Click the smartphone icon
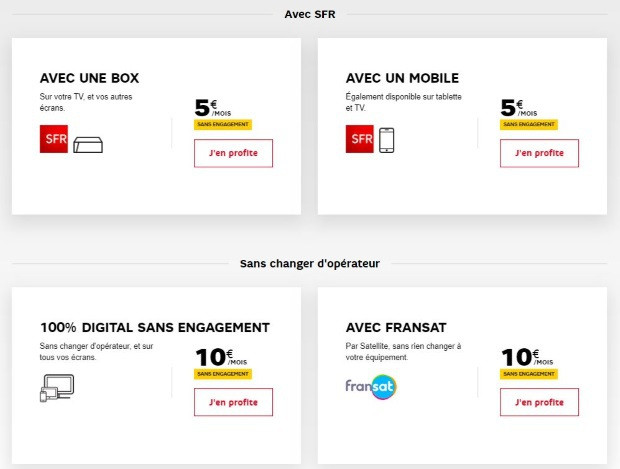 386,140
